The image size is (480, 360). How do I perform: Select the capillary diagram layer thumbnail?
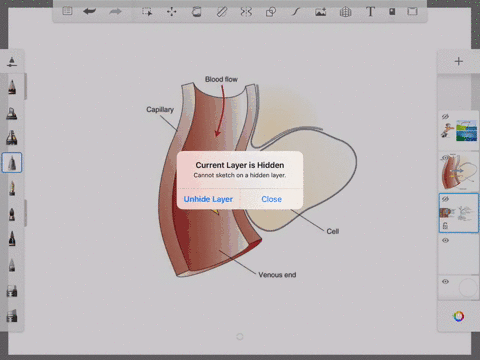(x=459, y=172)
